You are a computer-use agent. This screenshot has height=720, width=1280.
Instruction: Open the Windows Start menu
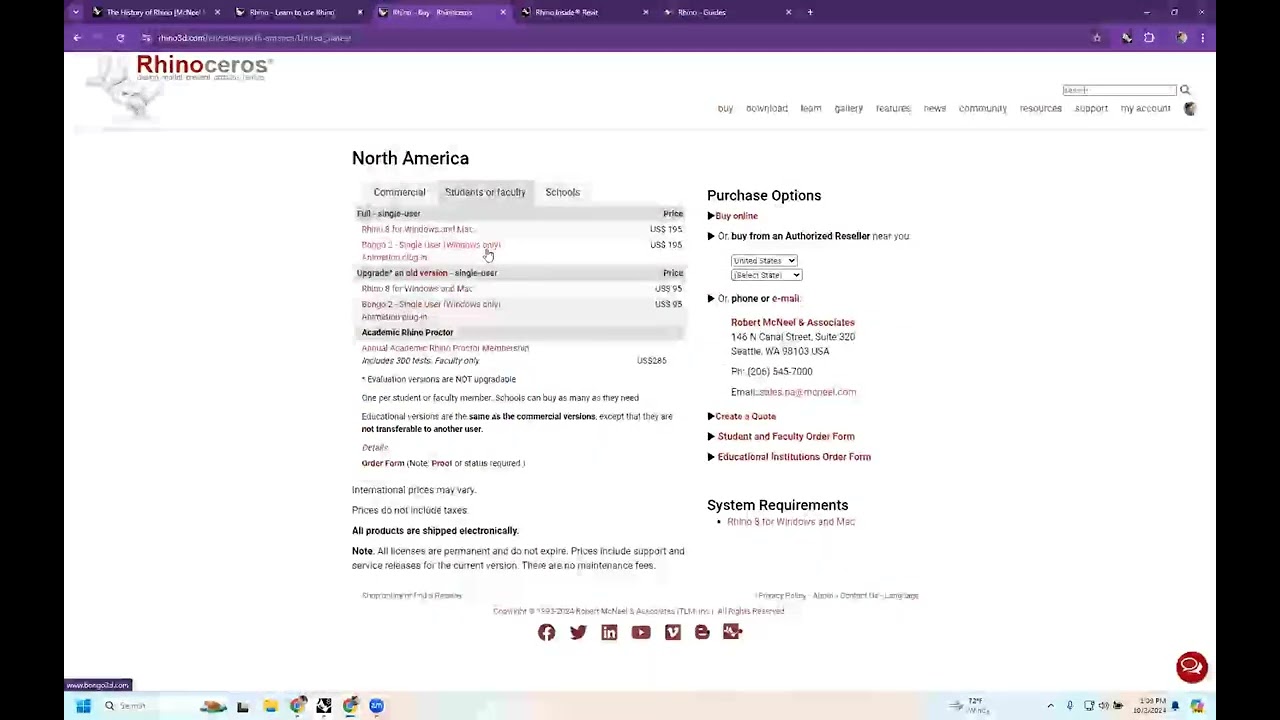pyautogui.click(x=84, y=706)
